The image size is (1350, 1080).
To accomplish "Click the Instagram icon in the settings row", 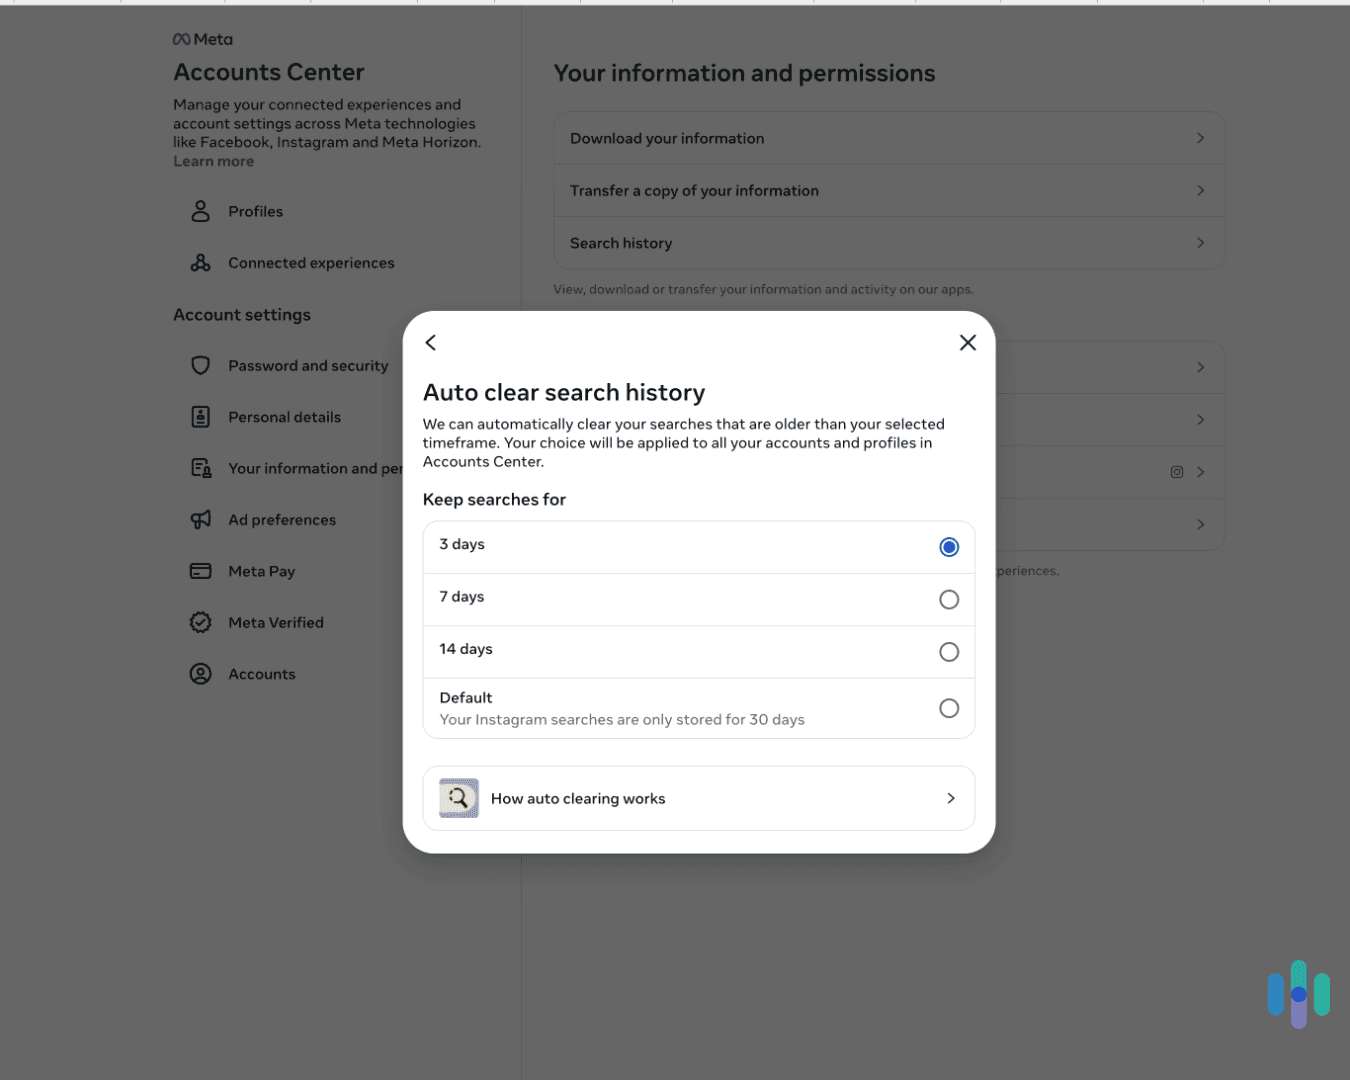I will 1176,471.
